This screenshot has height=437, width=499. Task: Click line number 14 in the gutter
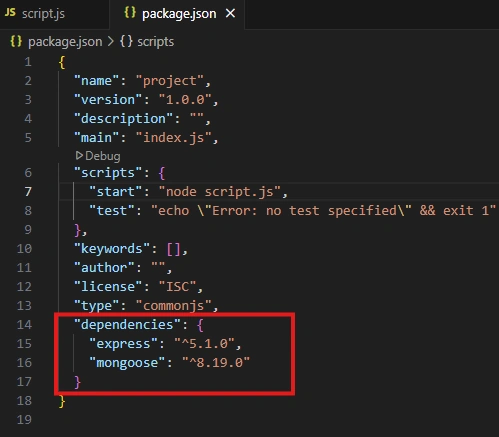click(24, 325)
